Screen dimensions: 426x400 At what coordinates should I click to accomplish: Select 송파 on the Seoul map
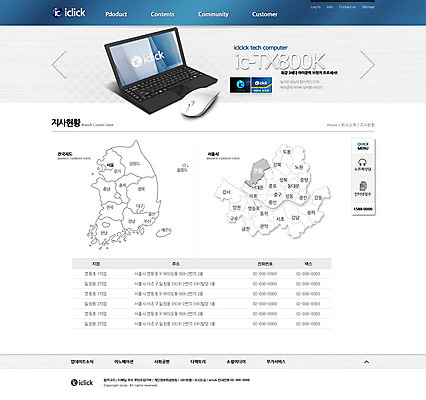pyautogui.click(x=311, y=212)
